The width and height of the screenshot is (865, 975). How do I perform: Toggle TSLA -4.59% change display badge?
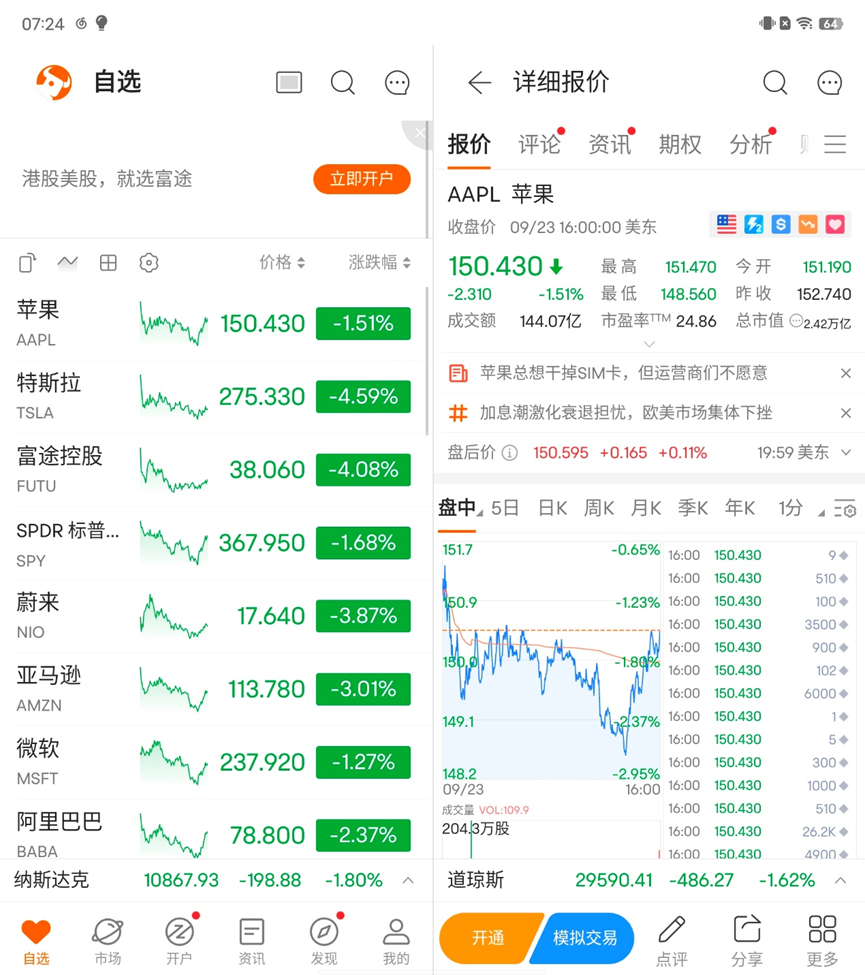tap(363, 396)
